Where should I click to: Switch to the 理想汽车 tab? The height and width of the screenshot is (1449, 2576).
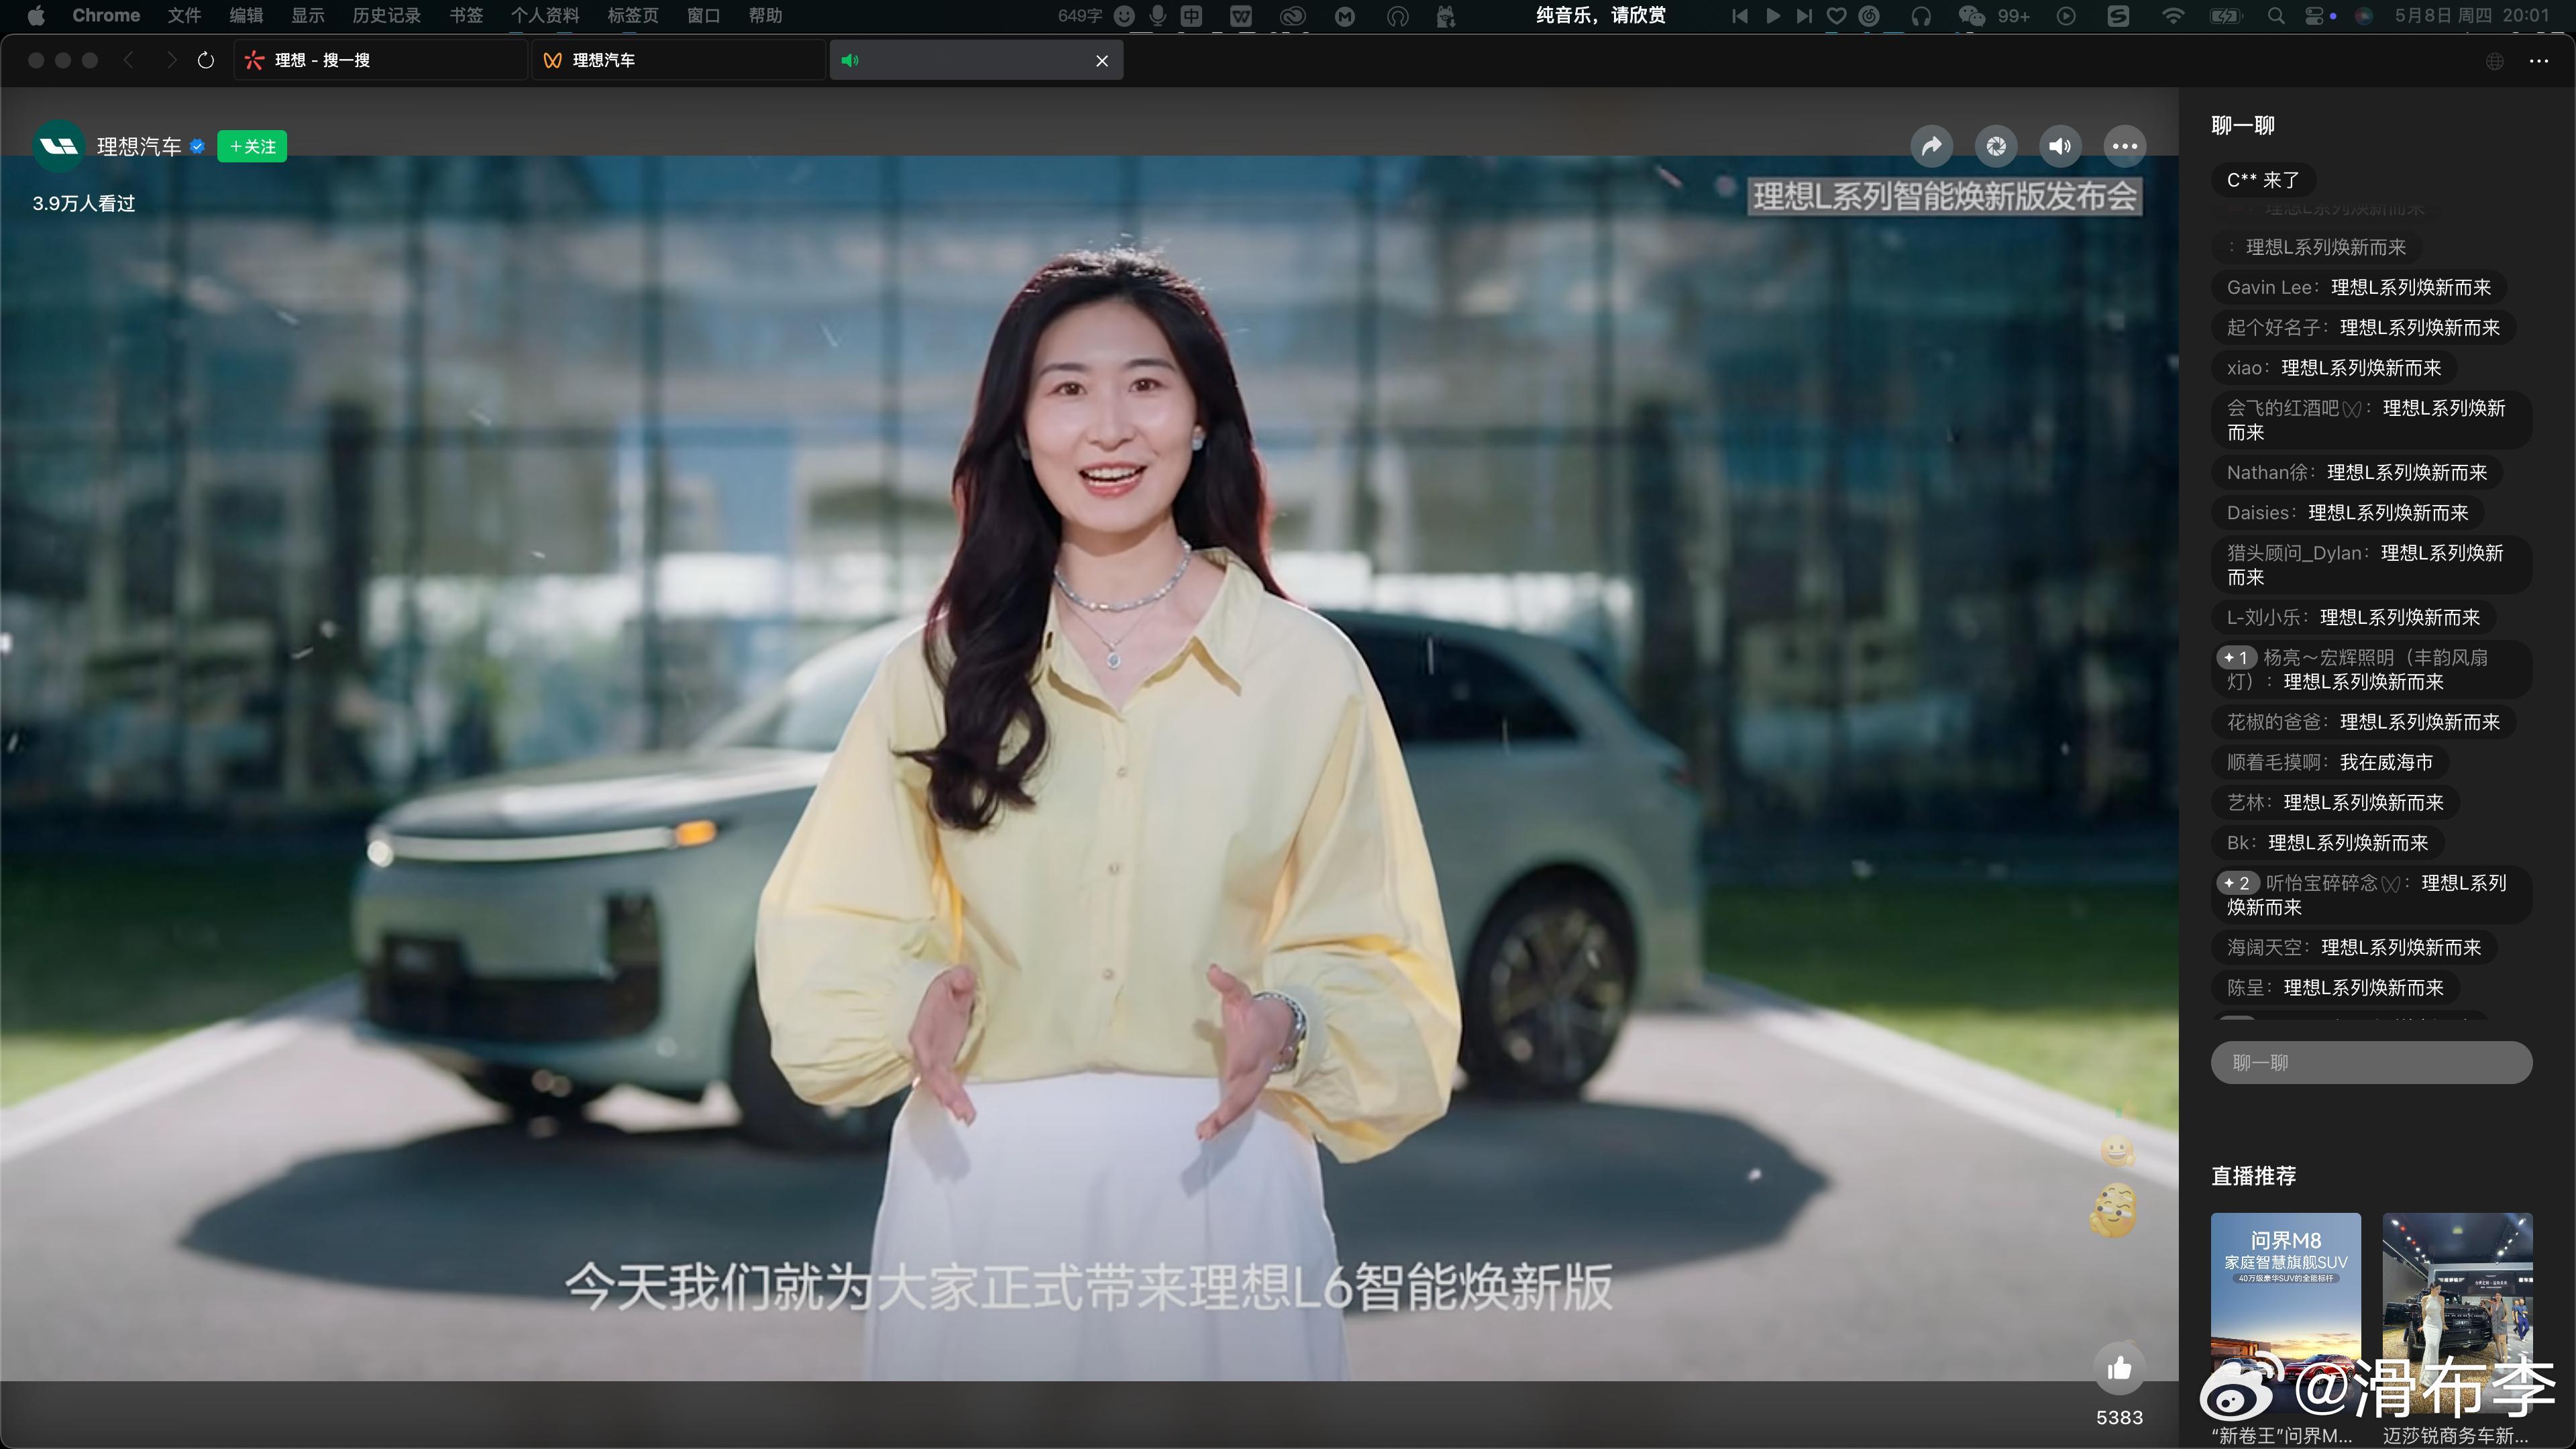click(678, 60)
